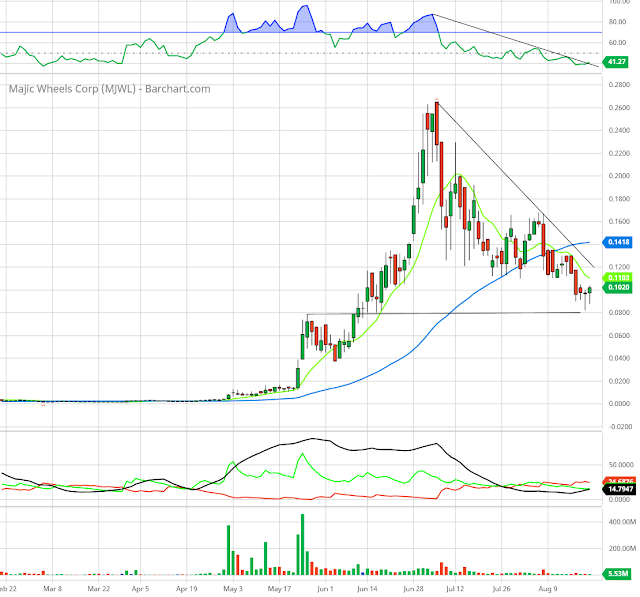Click the Aug 9 date label
The width and height of the screenshot is (640, 597).
click(548, 588)
